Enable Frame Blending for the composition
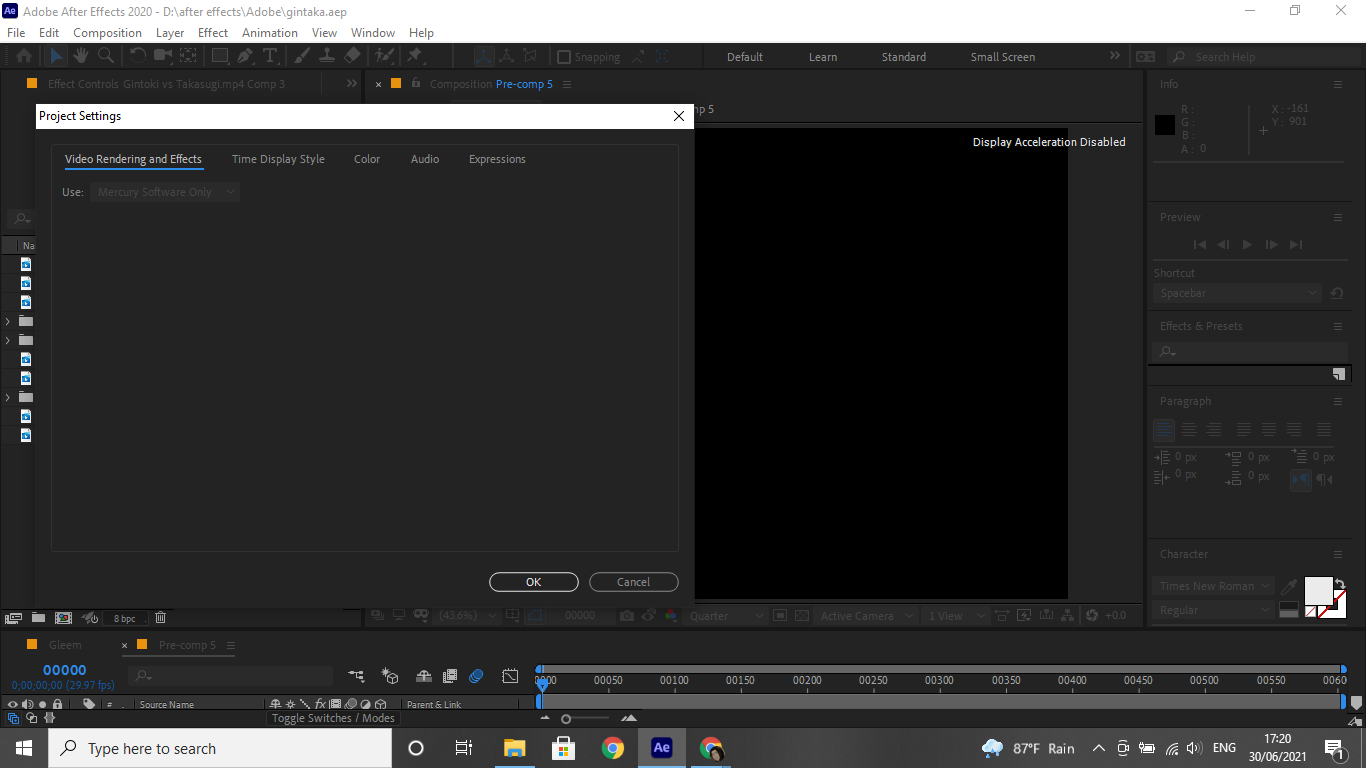This screenshot has width=1366, height=768. coord(450,676)
